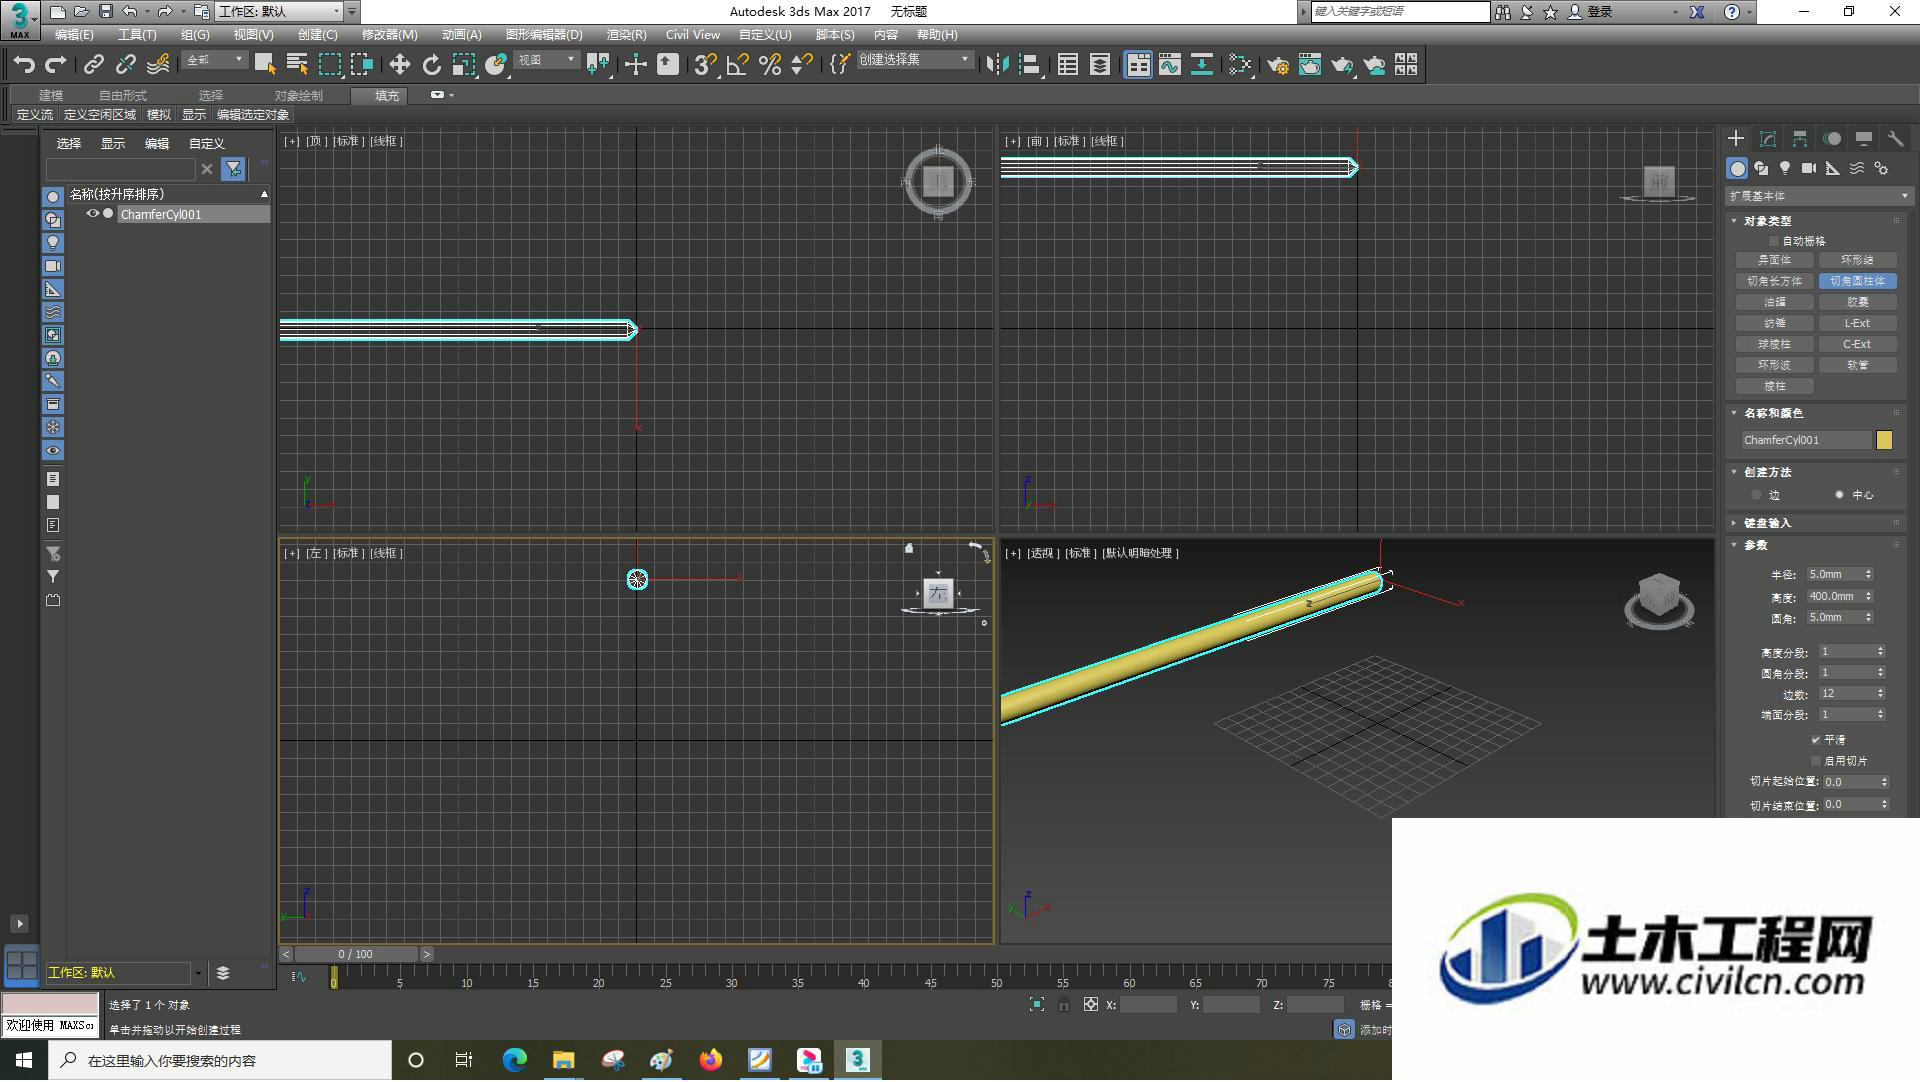Collapse the 对象类型 rollout
Screen dimensions: 1920x1082
point(1768,221)
